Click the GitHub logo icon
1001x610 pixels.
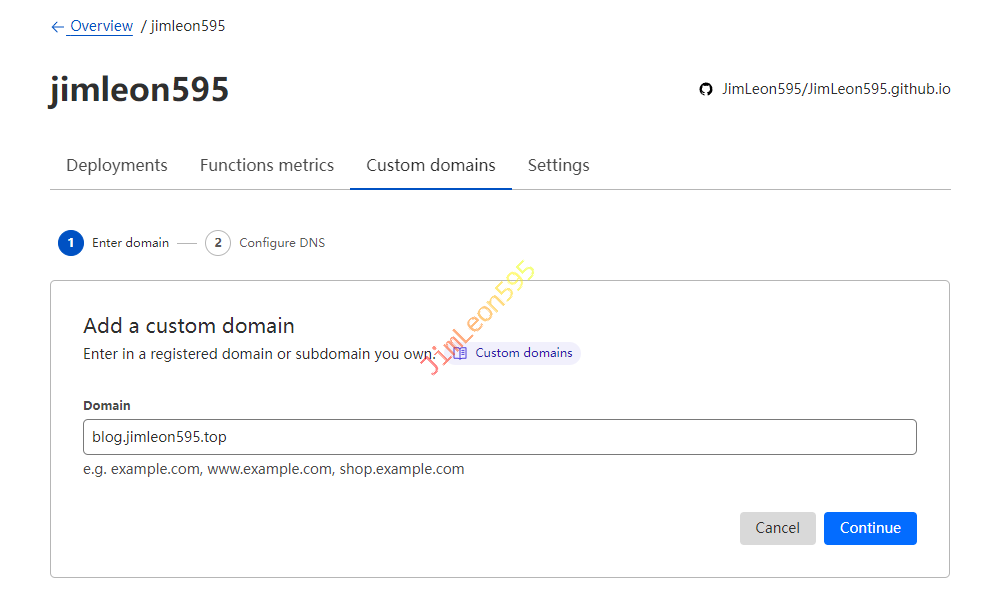tap(706, 89)
